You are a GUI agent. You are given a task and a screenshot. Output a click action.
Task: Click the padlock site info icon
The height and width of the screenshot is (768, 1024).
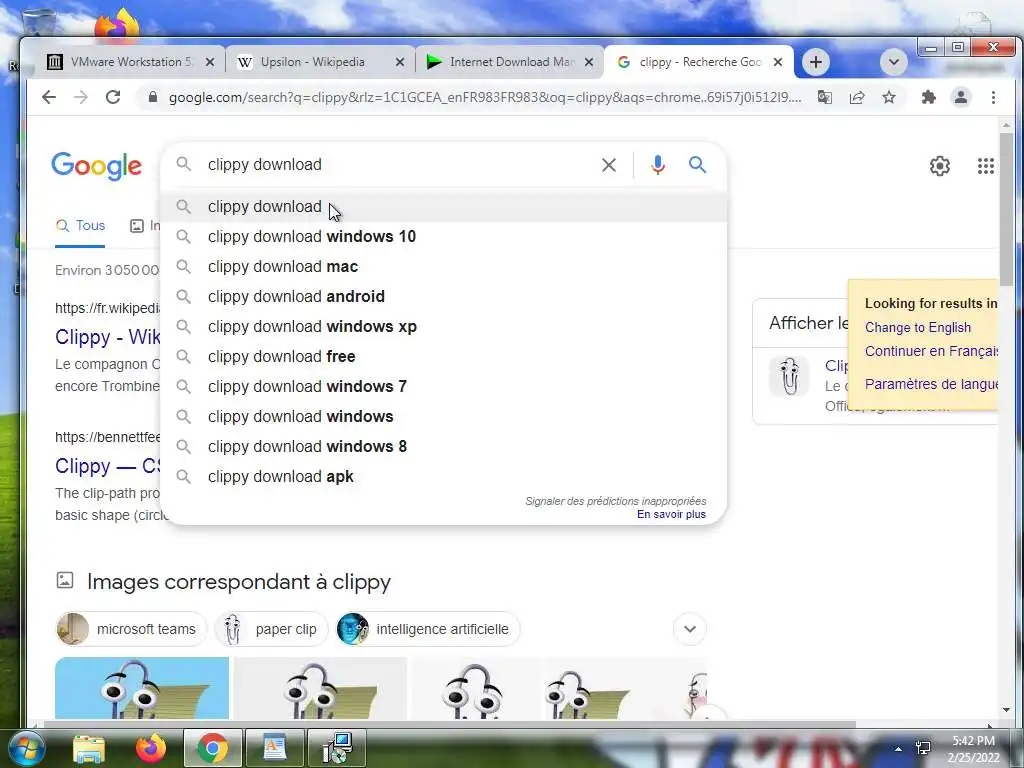pyautogui.click(x=153, y=97)
